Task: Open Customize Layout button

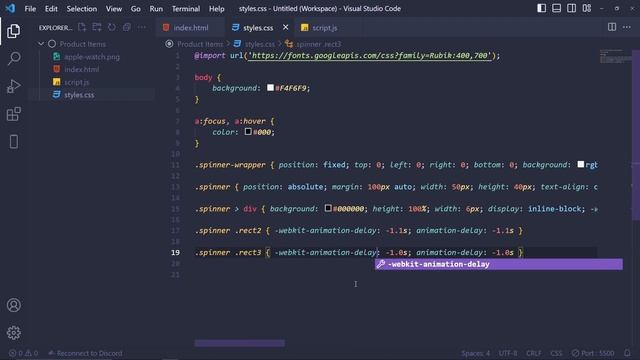Action: click(x=587, y=8)
